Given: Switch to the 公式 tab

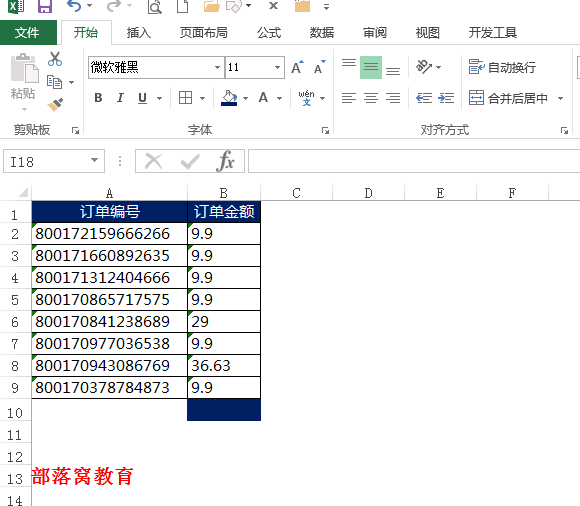Looking at the screenshot, I should (269, 33).
